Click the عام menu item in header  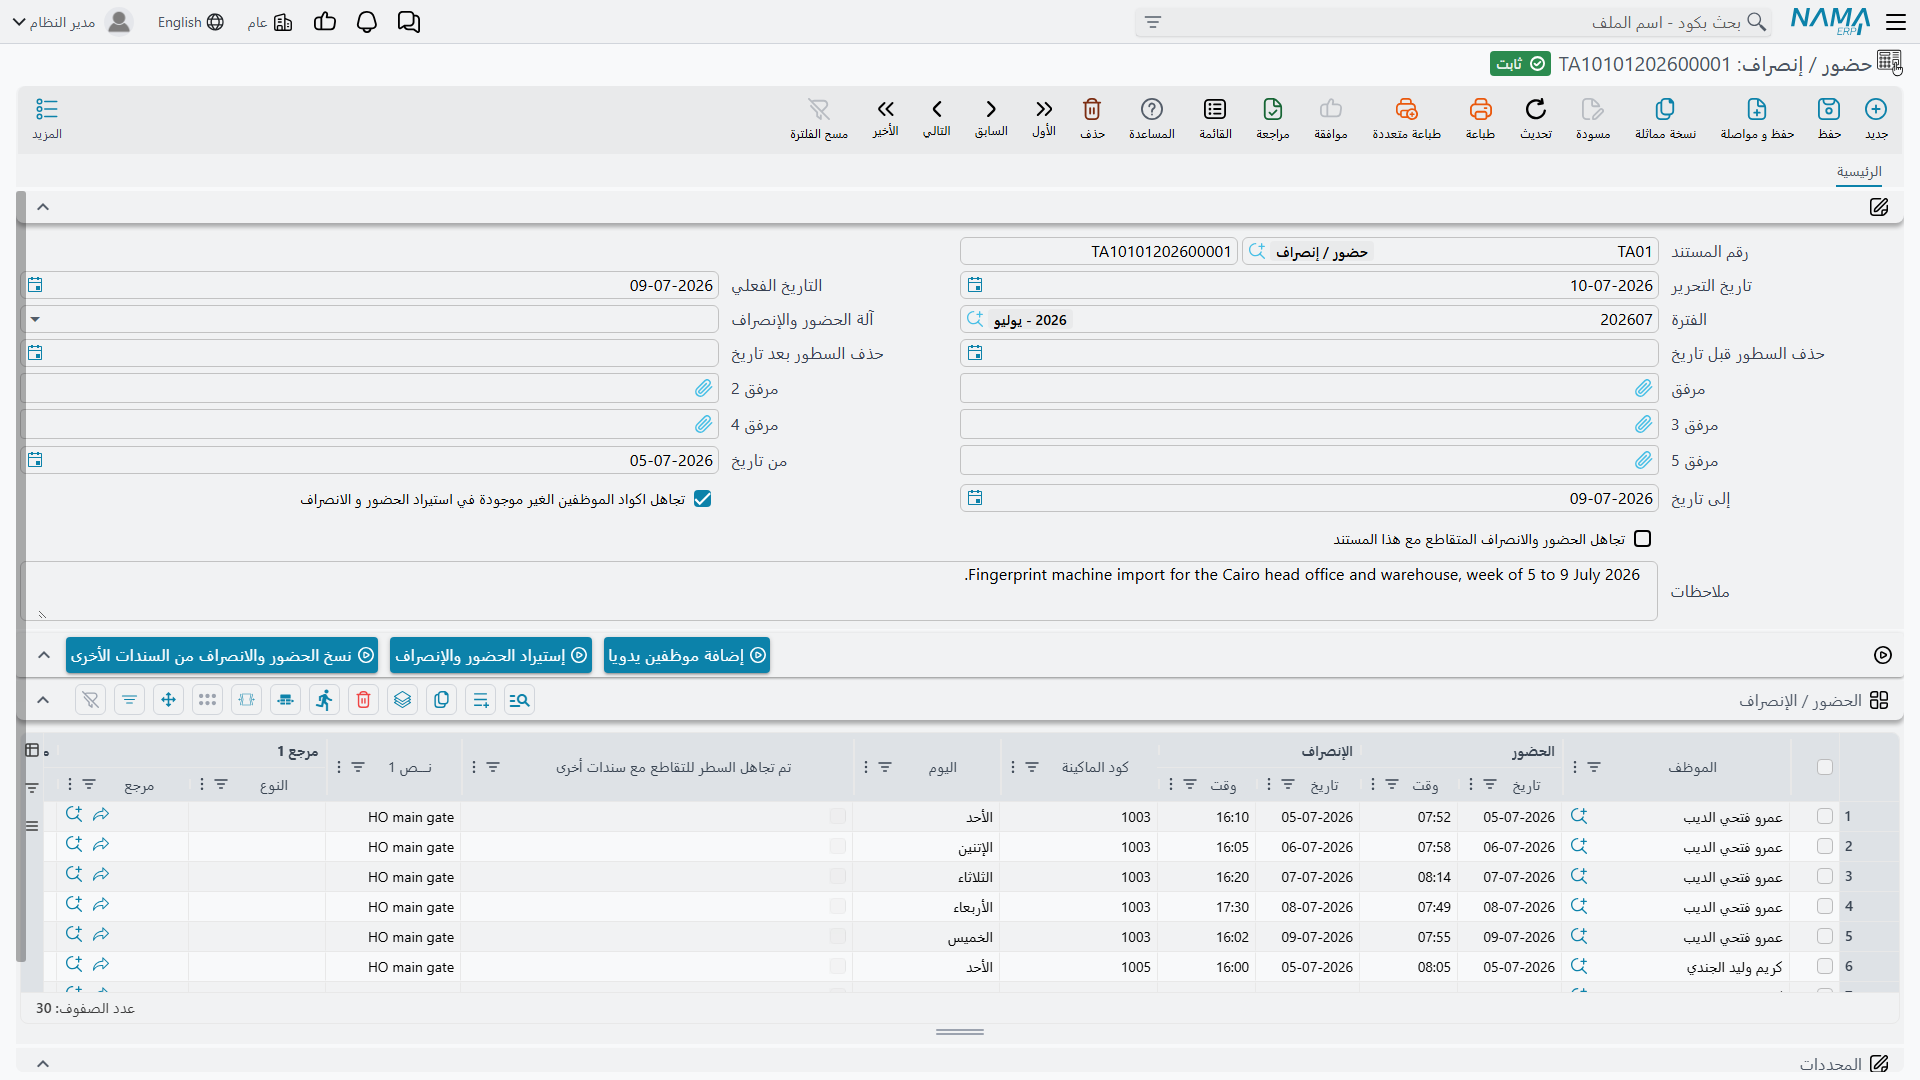click(x=270, y=22)
